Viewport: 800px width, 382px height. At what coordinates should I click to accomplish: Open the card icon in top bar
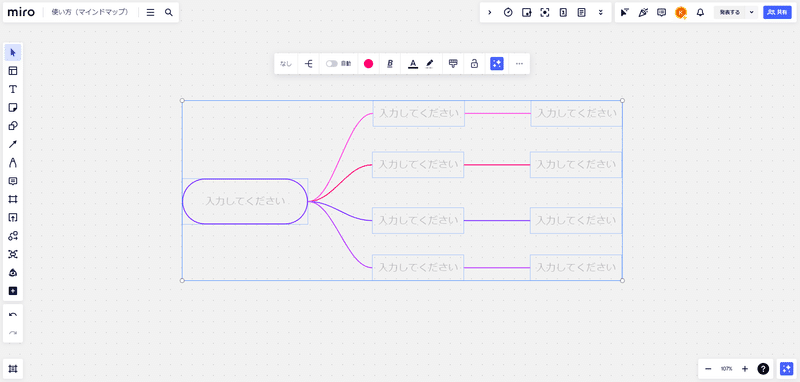tap(563, 12)
